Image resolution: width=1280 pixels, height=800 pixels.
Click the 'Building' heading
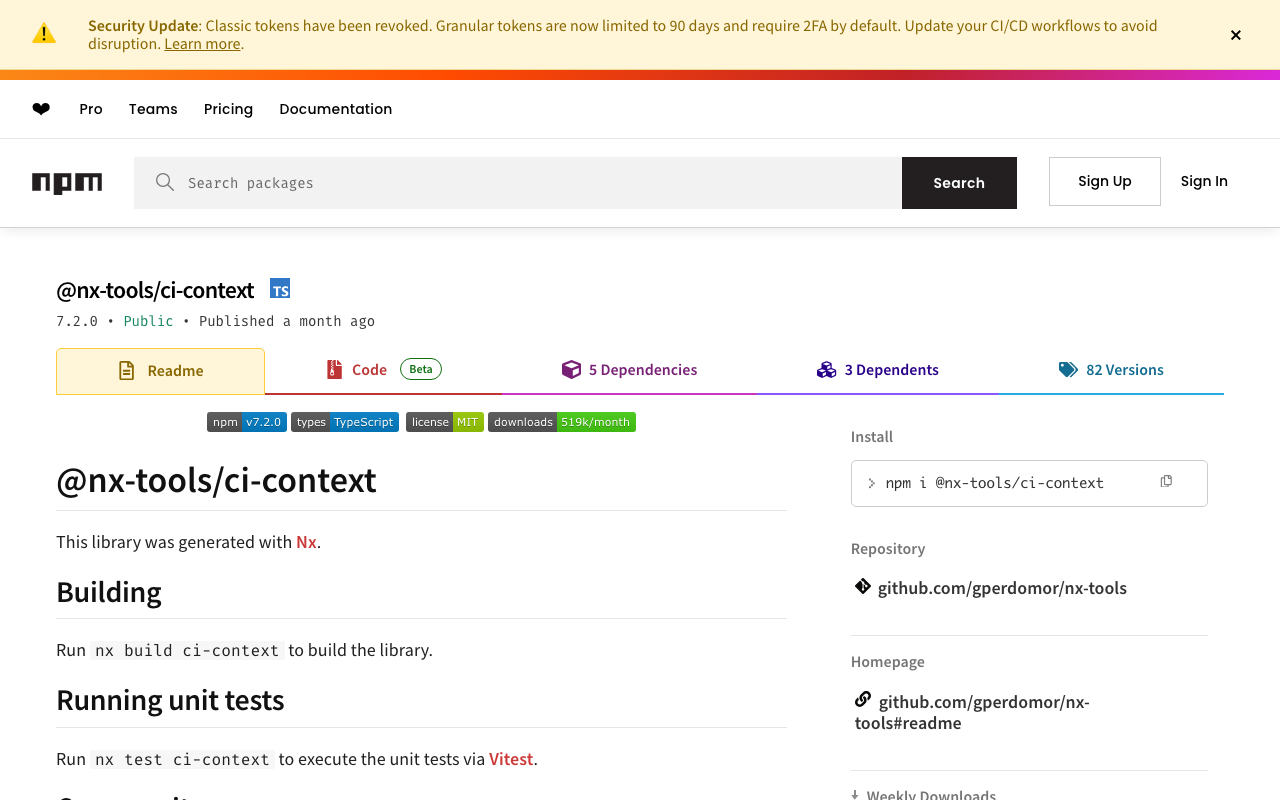pos(109,592)
